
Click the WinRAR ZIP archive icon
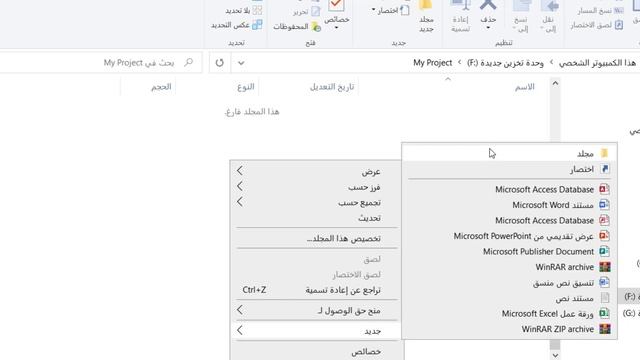(604, 329)
